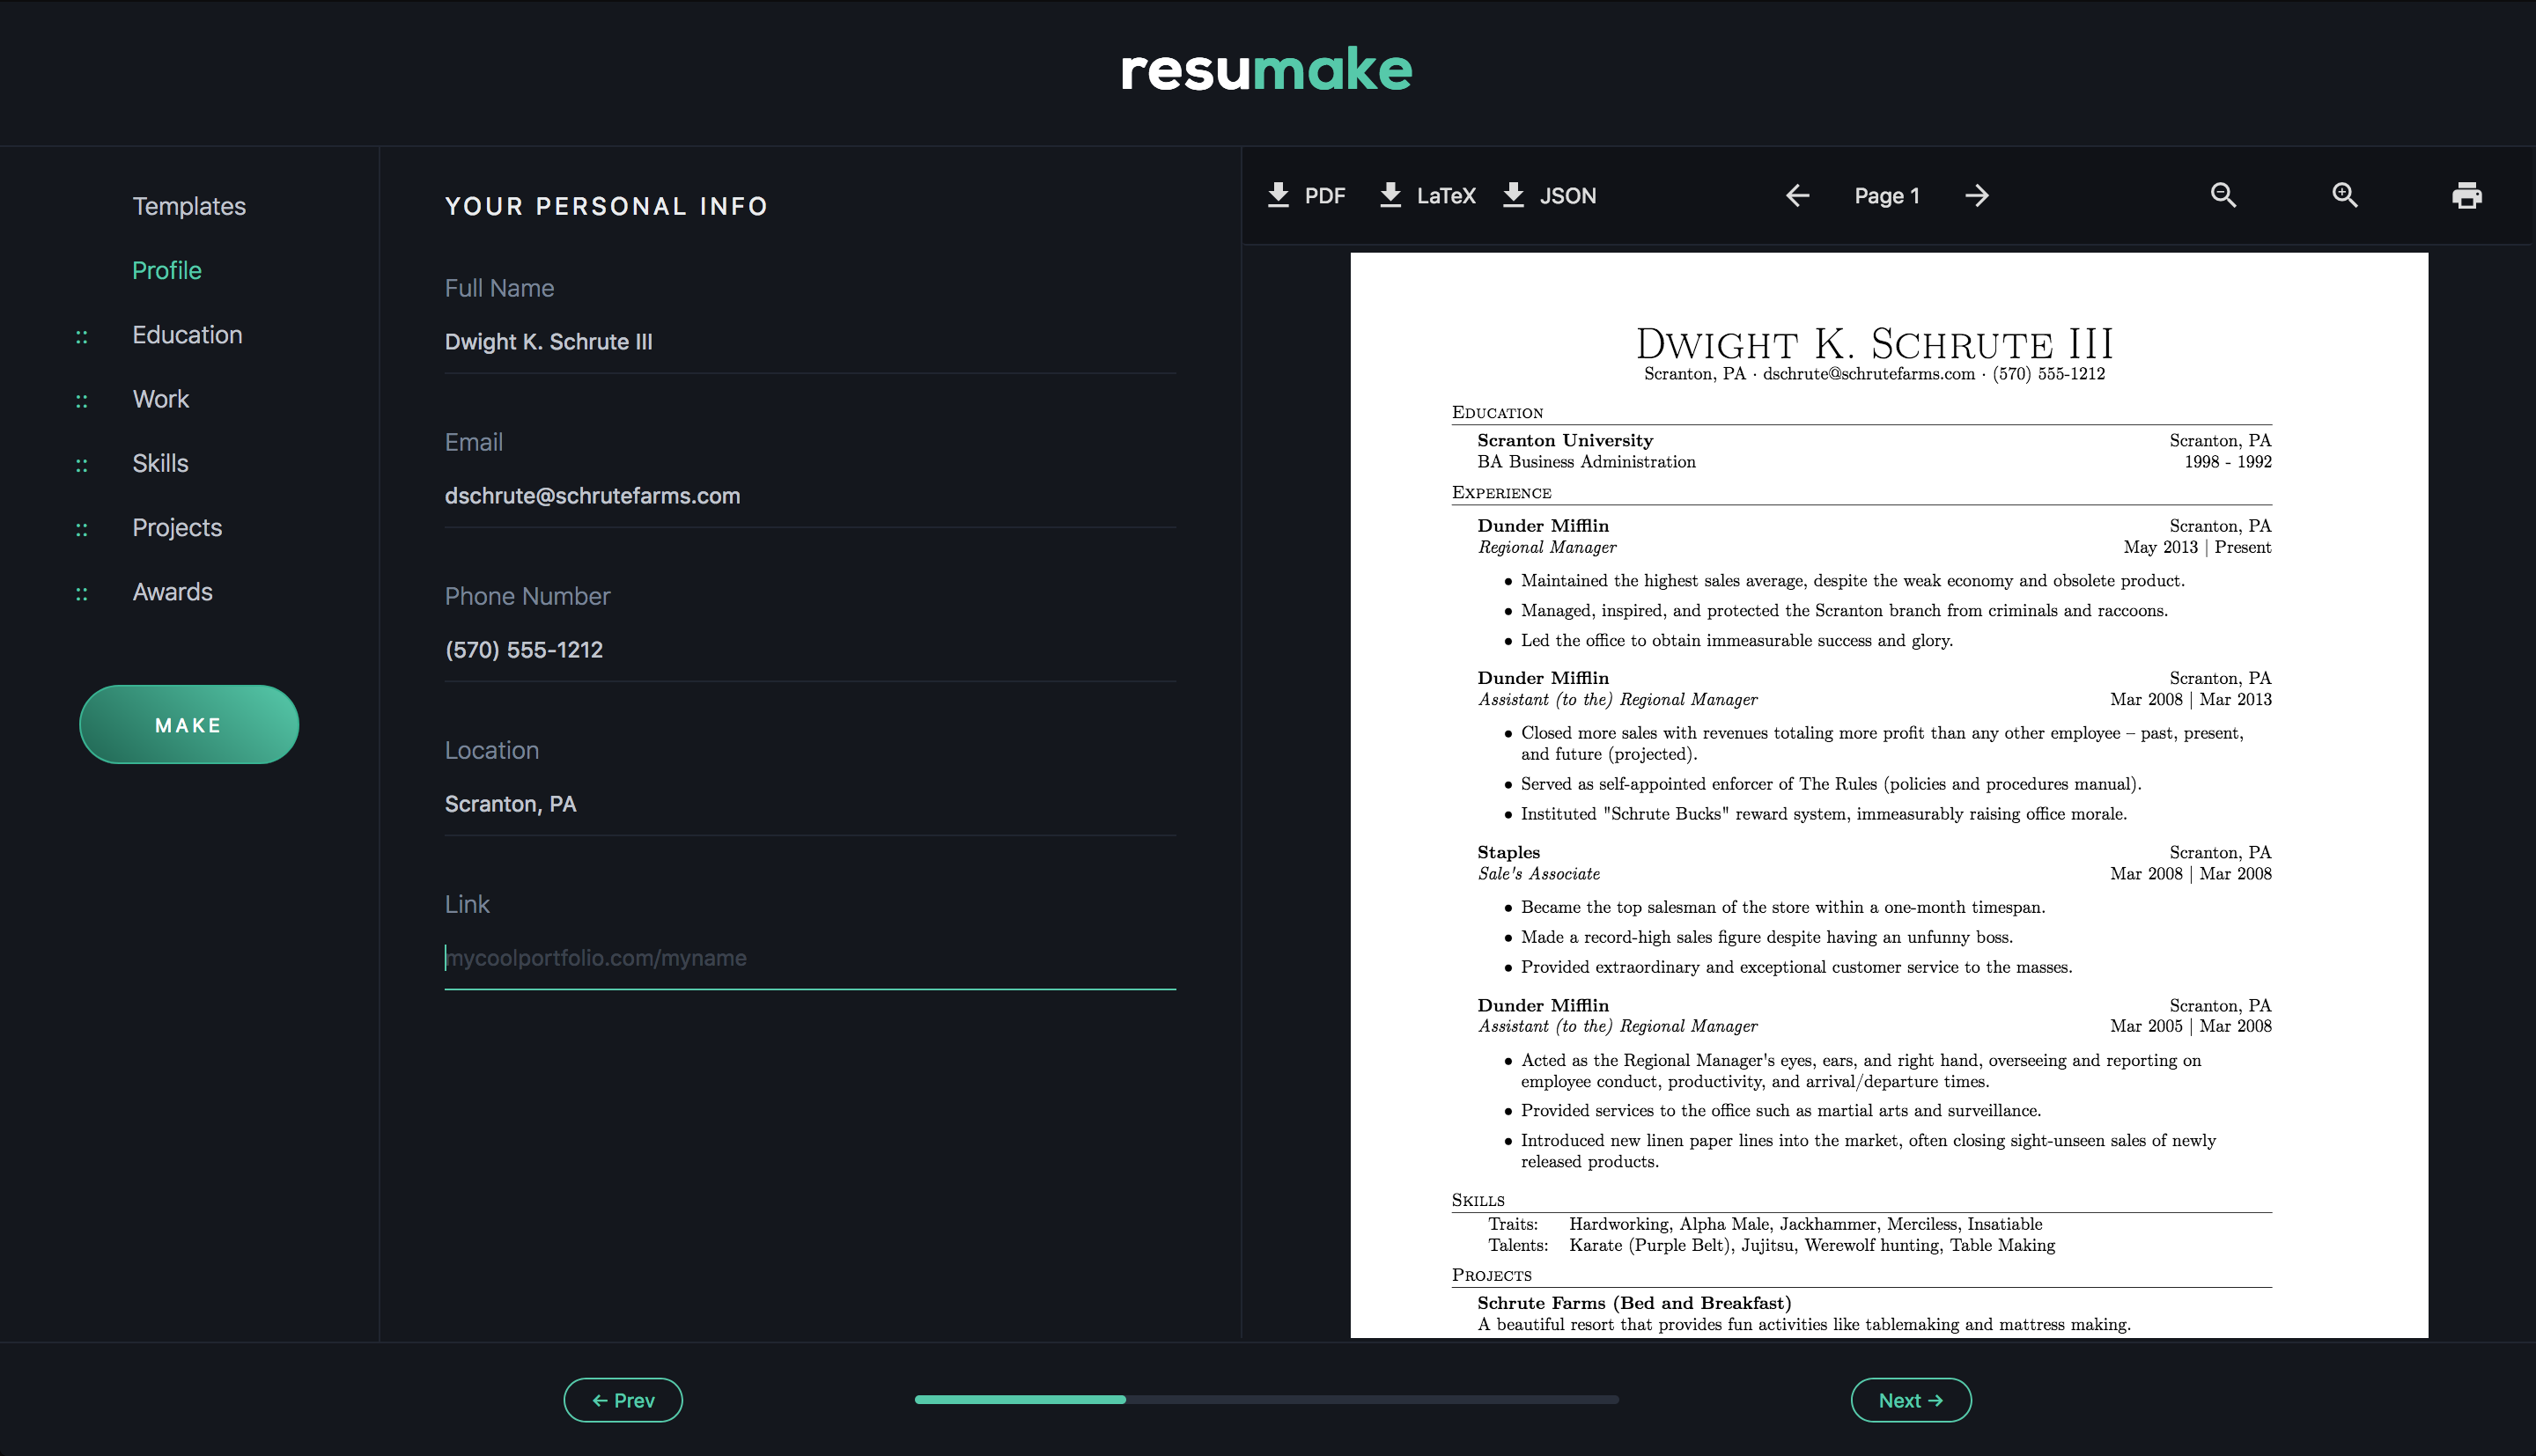Open the Awards section
Screen dimensions: 2536x1456
(x=172, y=591)
